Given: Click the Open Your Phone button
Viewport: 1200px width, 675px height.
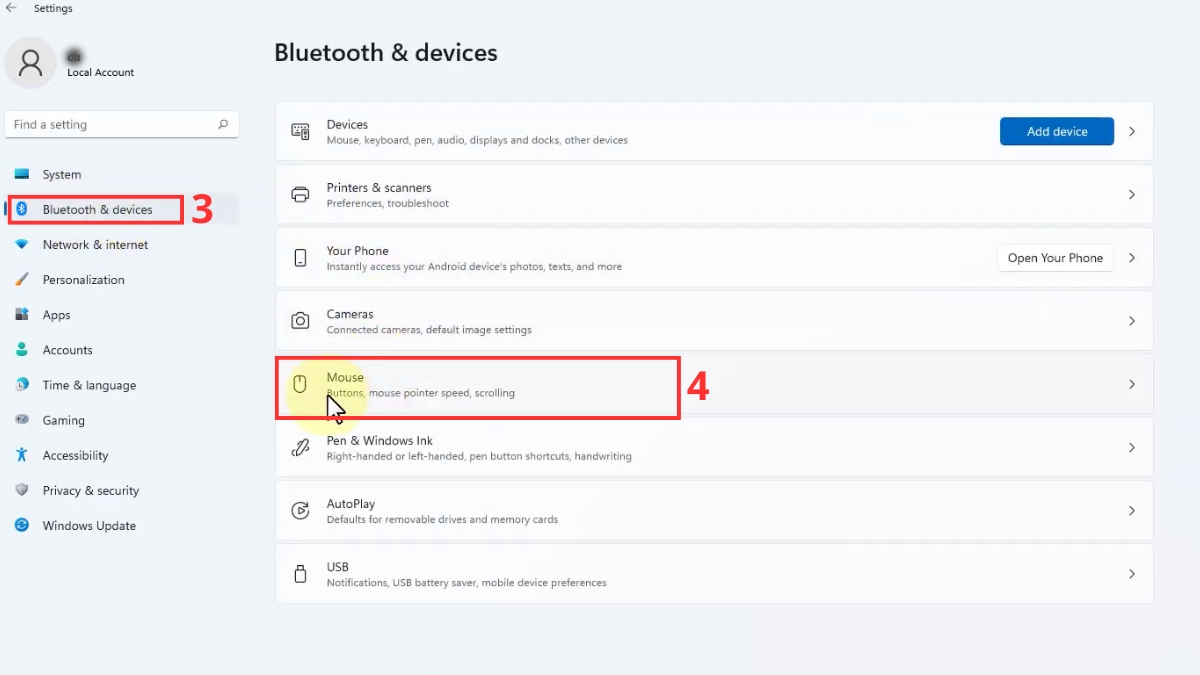Looking at the screenshot, I should click(x=1055, y=257).
